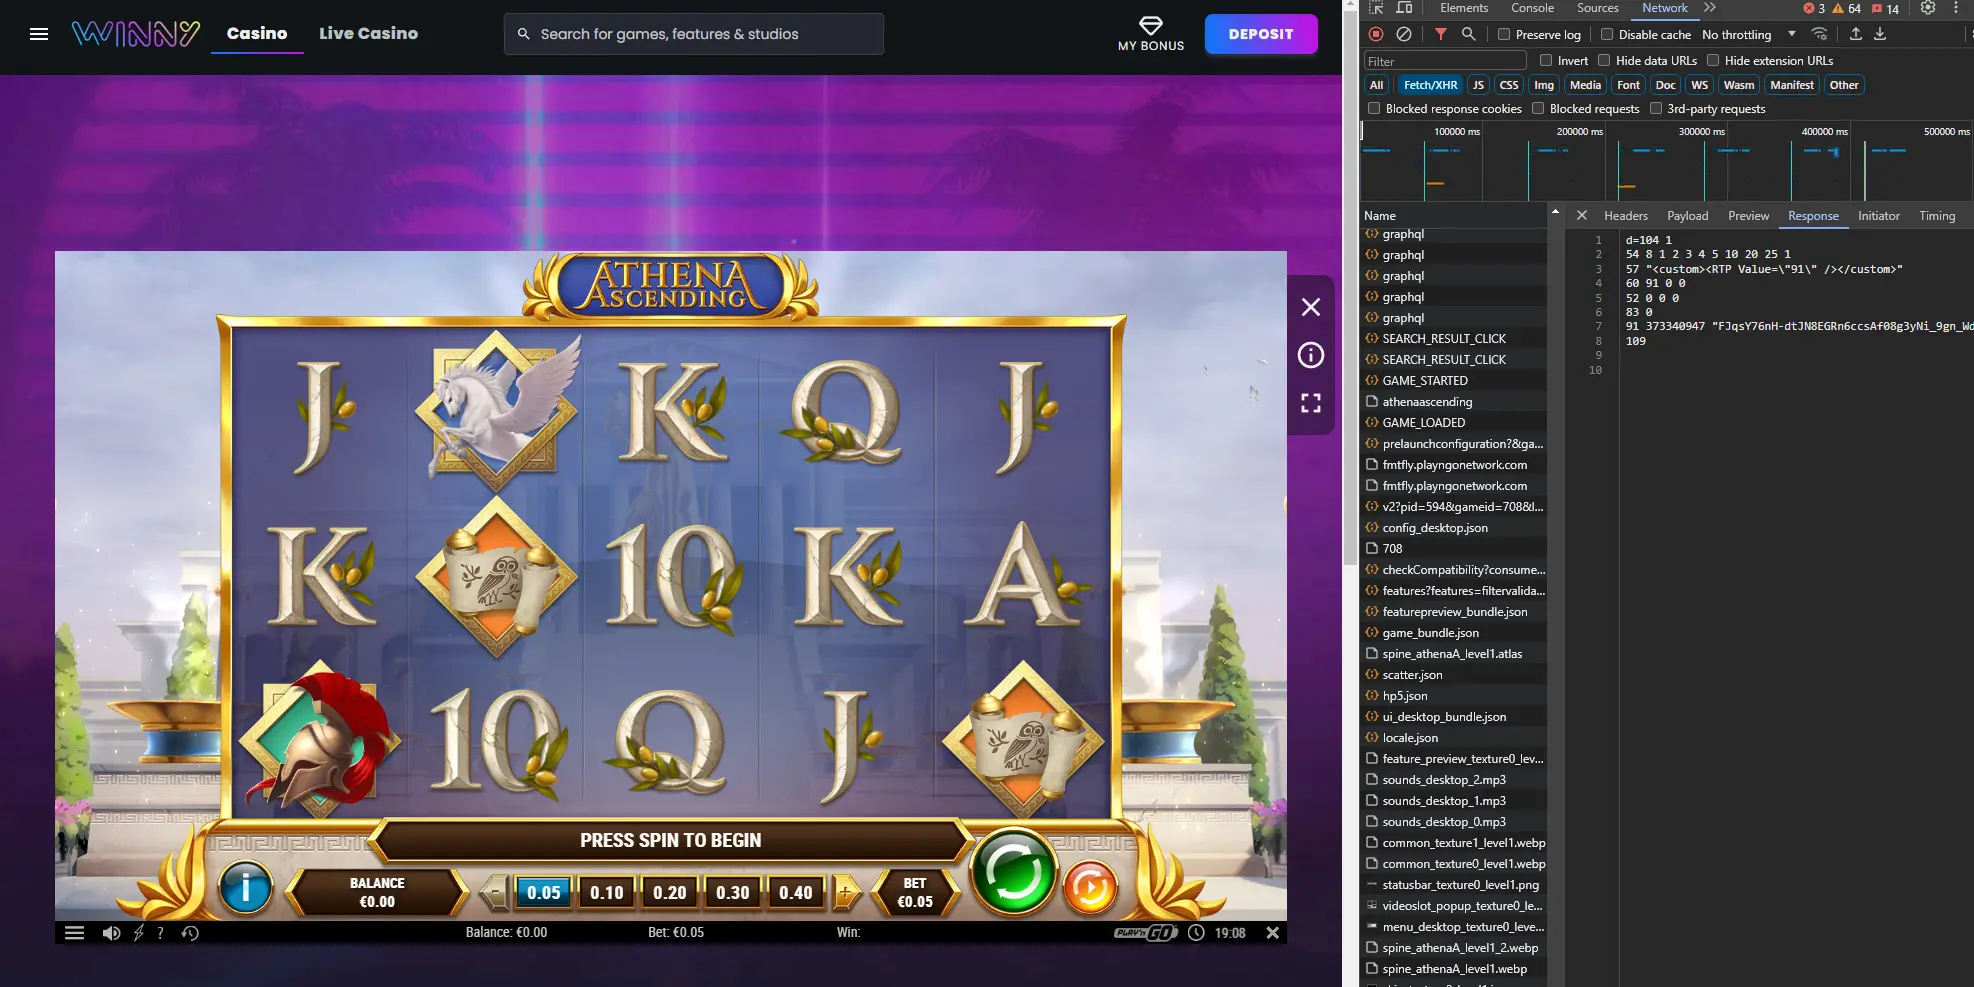Show more DevTools tabs chevron
Viewport: 1974px width, 987px height.
1710,8
